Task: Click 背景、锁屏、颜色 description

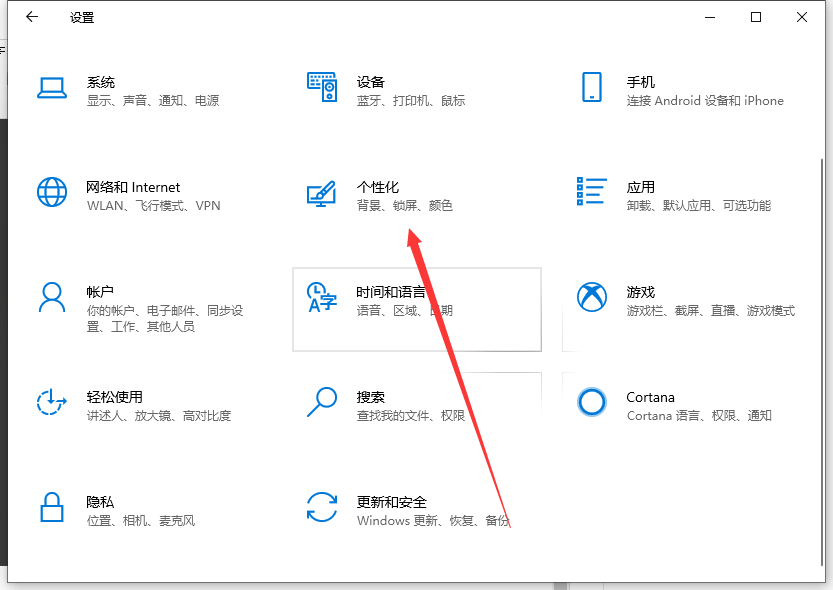Action: point(404,206)
